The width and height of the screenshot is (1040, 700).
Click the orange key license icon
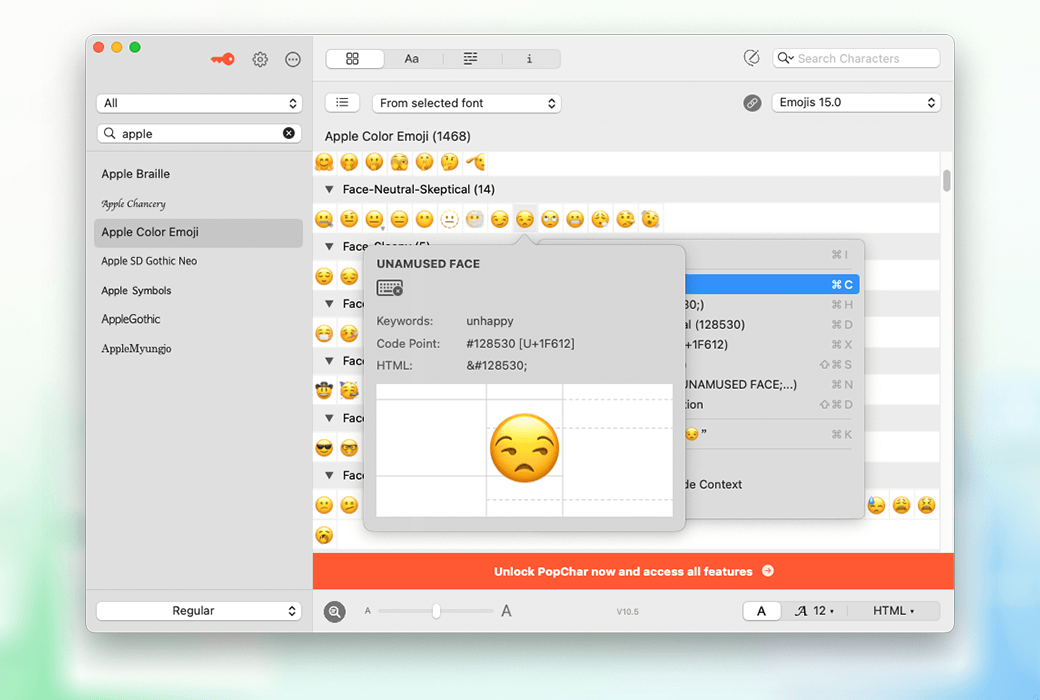(x=222, y=60)
